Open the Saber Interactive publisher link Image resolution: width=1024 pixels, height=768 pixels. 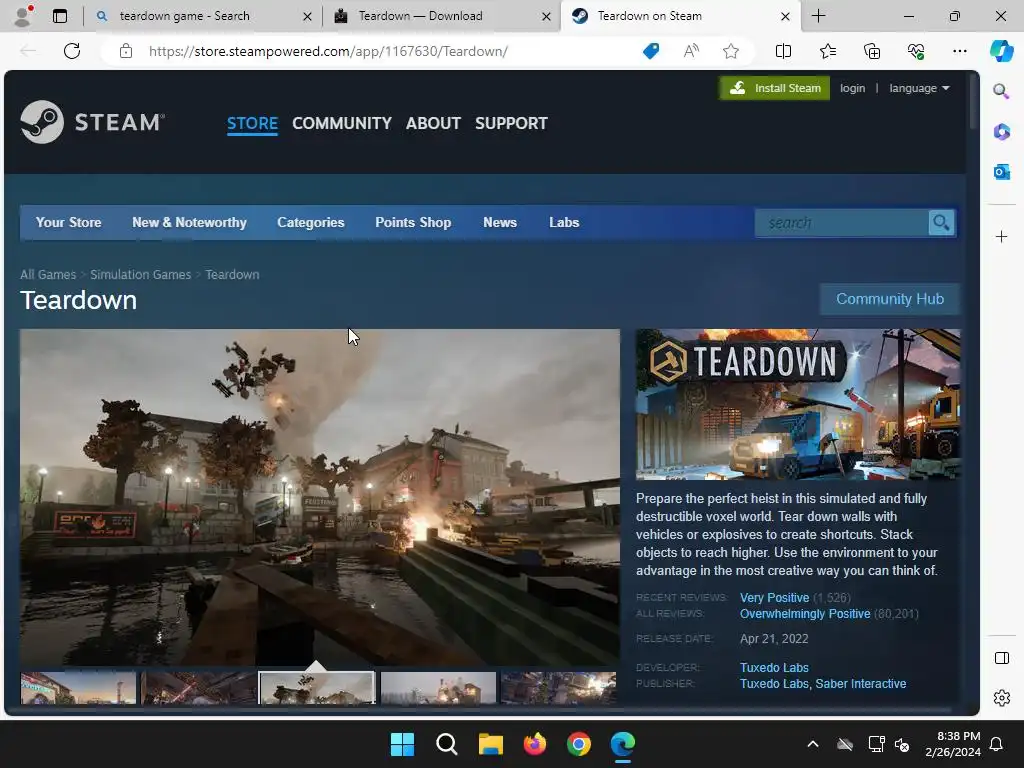coord(860,684)
